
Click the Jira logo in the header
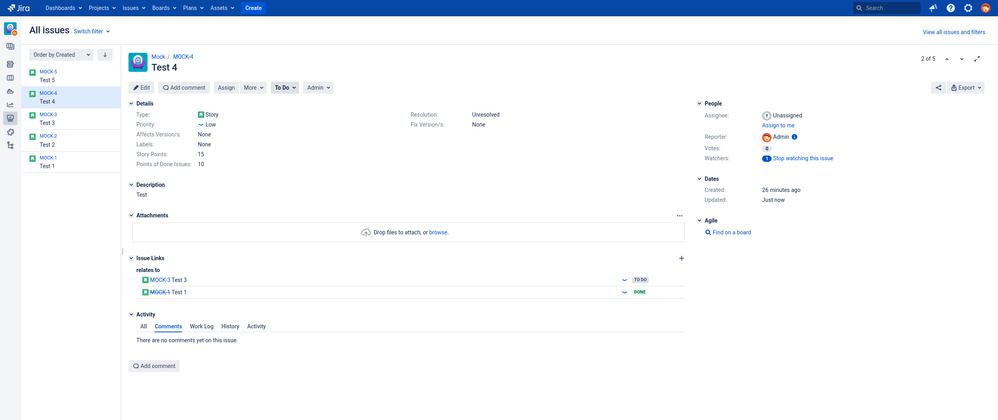(x=18, y=8)
